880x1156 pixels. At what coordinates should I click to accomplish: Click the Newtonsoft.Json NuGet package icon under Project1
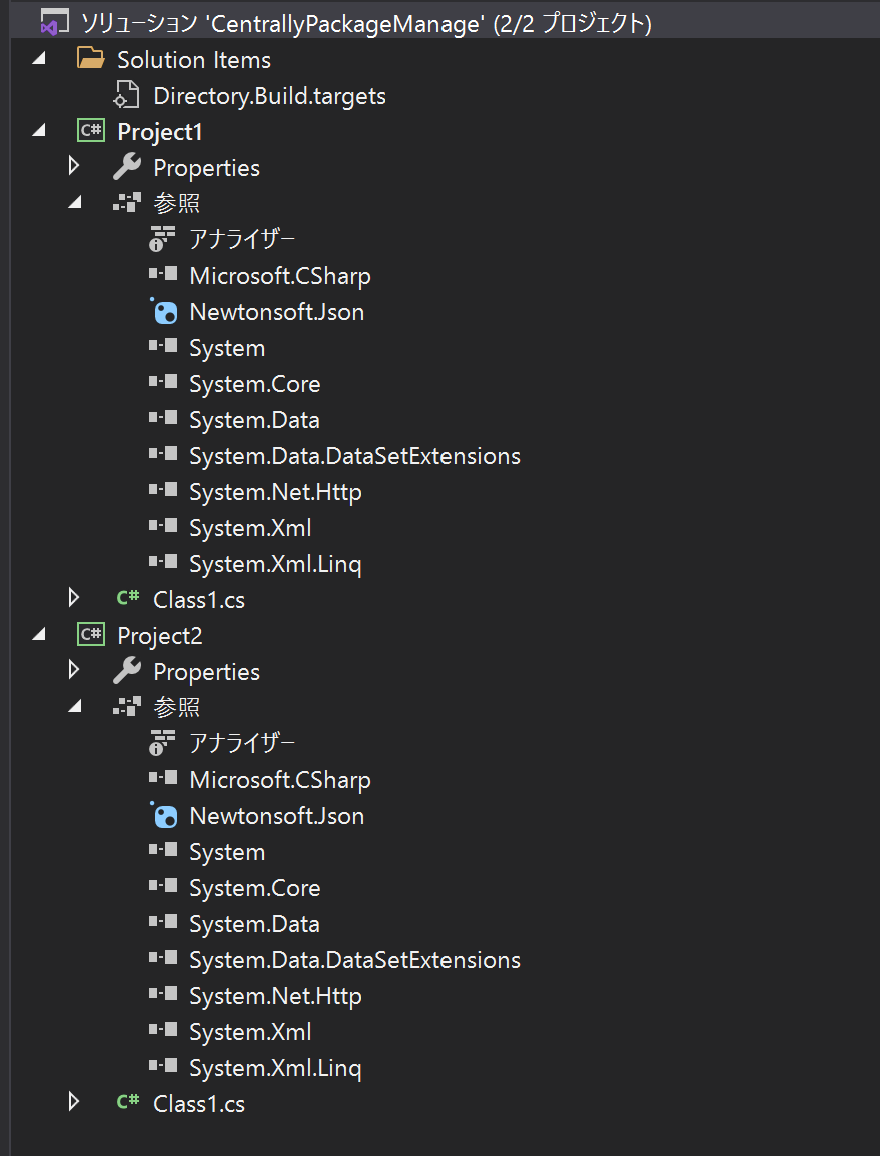[165, 312]
